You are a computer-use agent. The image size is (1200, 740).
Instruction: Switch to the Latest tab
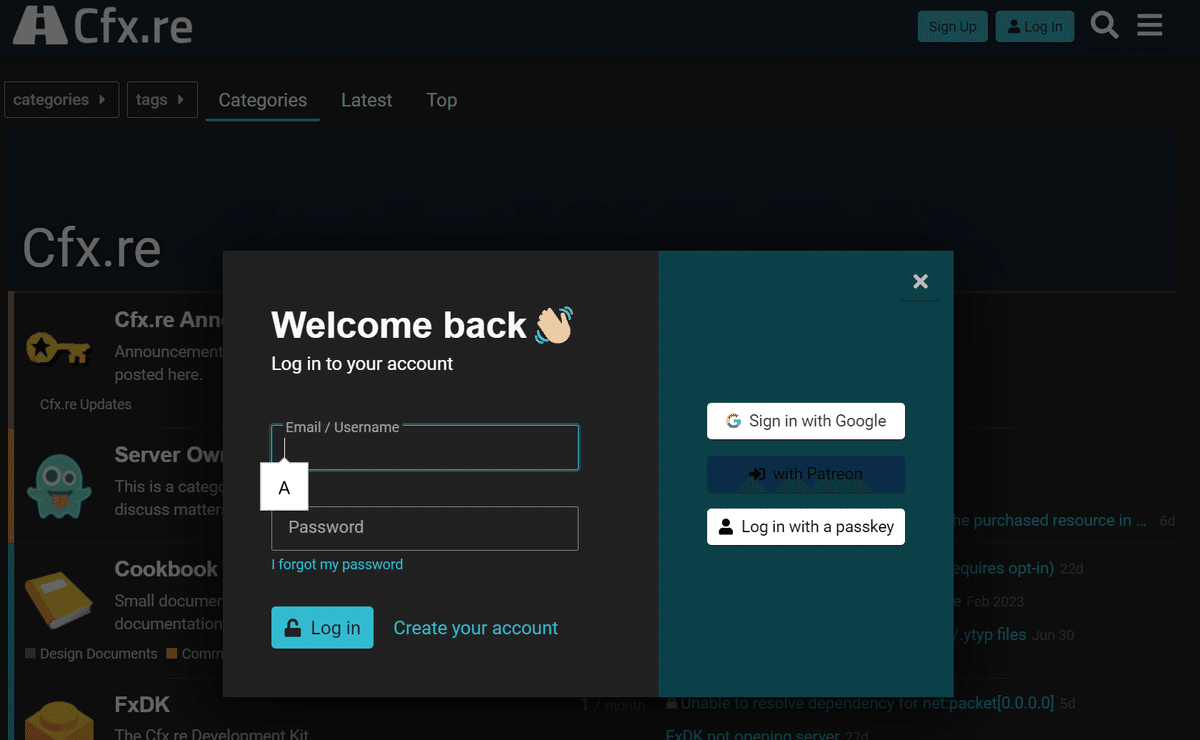pyautogui.click(x=366, y=100)
